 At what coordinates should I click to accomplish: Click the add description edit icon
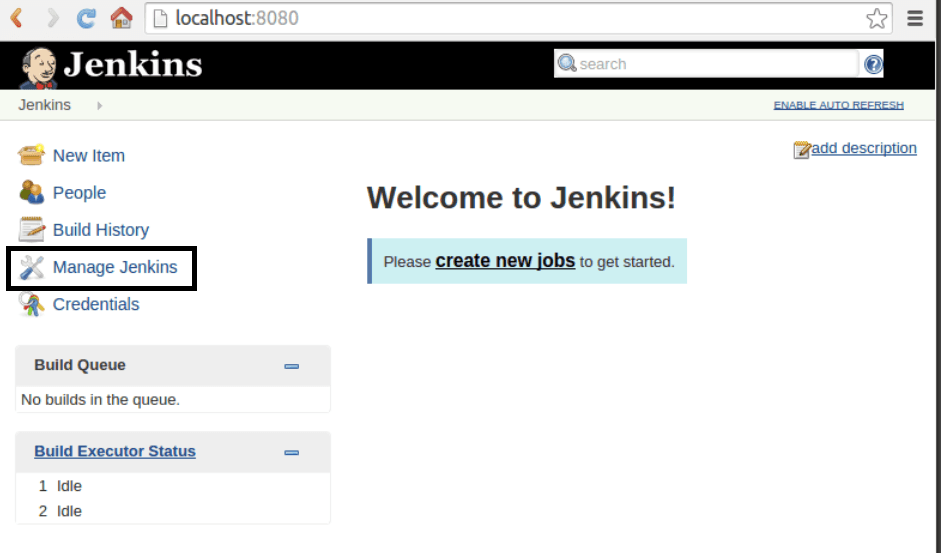802,149
